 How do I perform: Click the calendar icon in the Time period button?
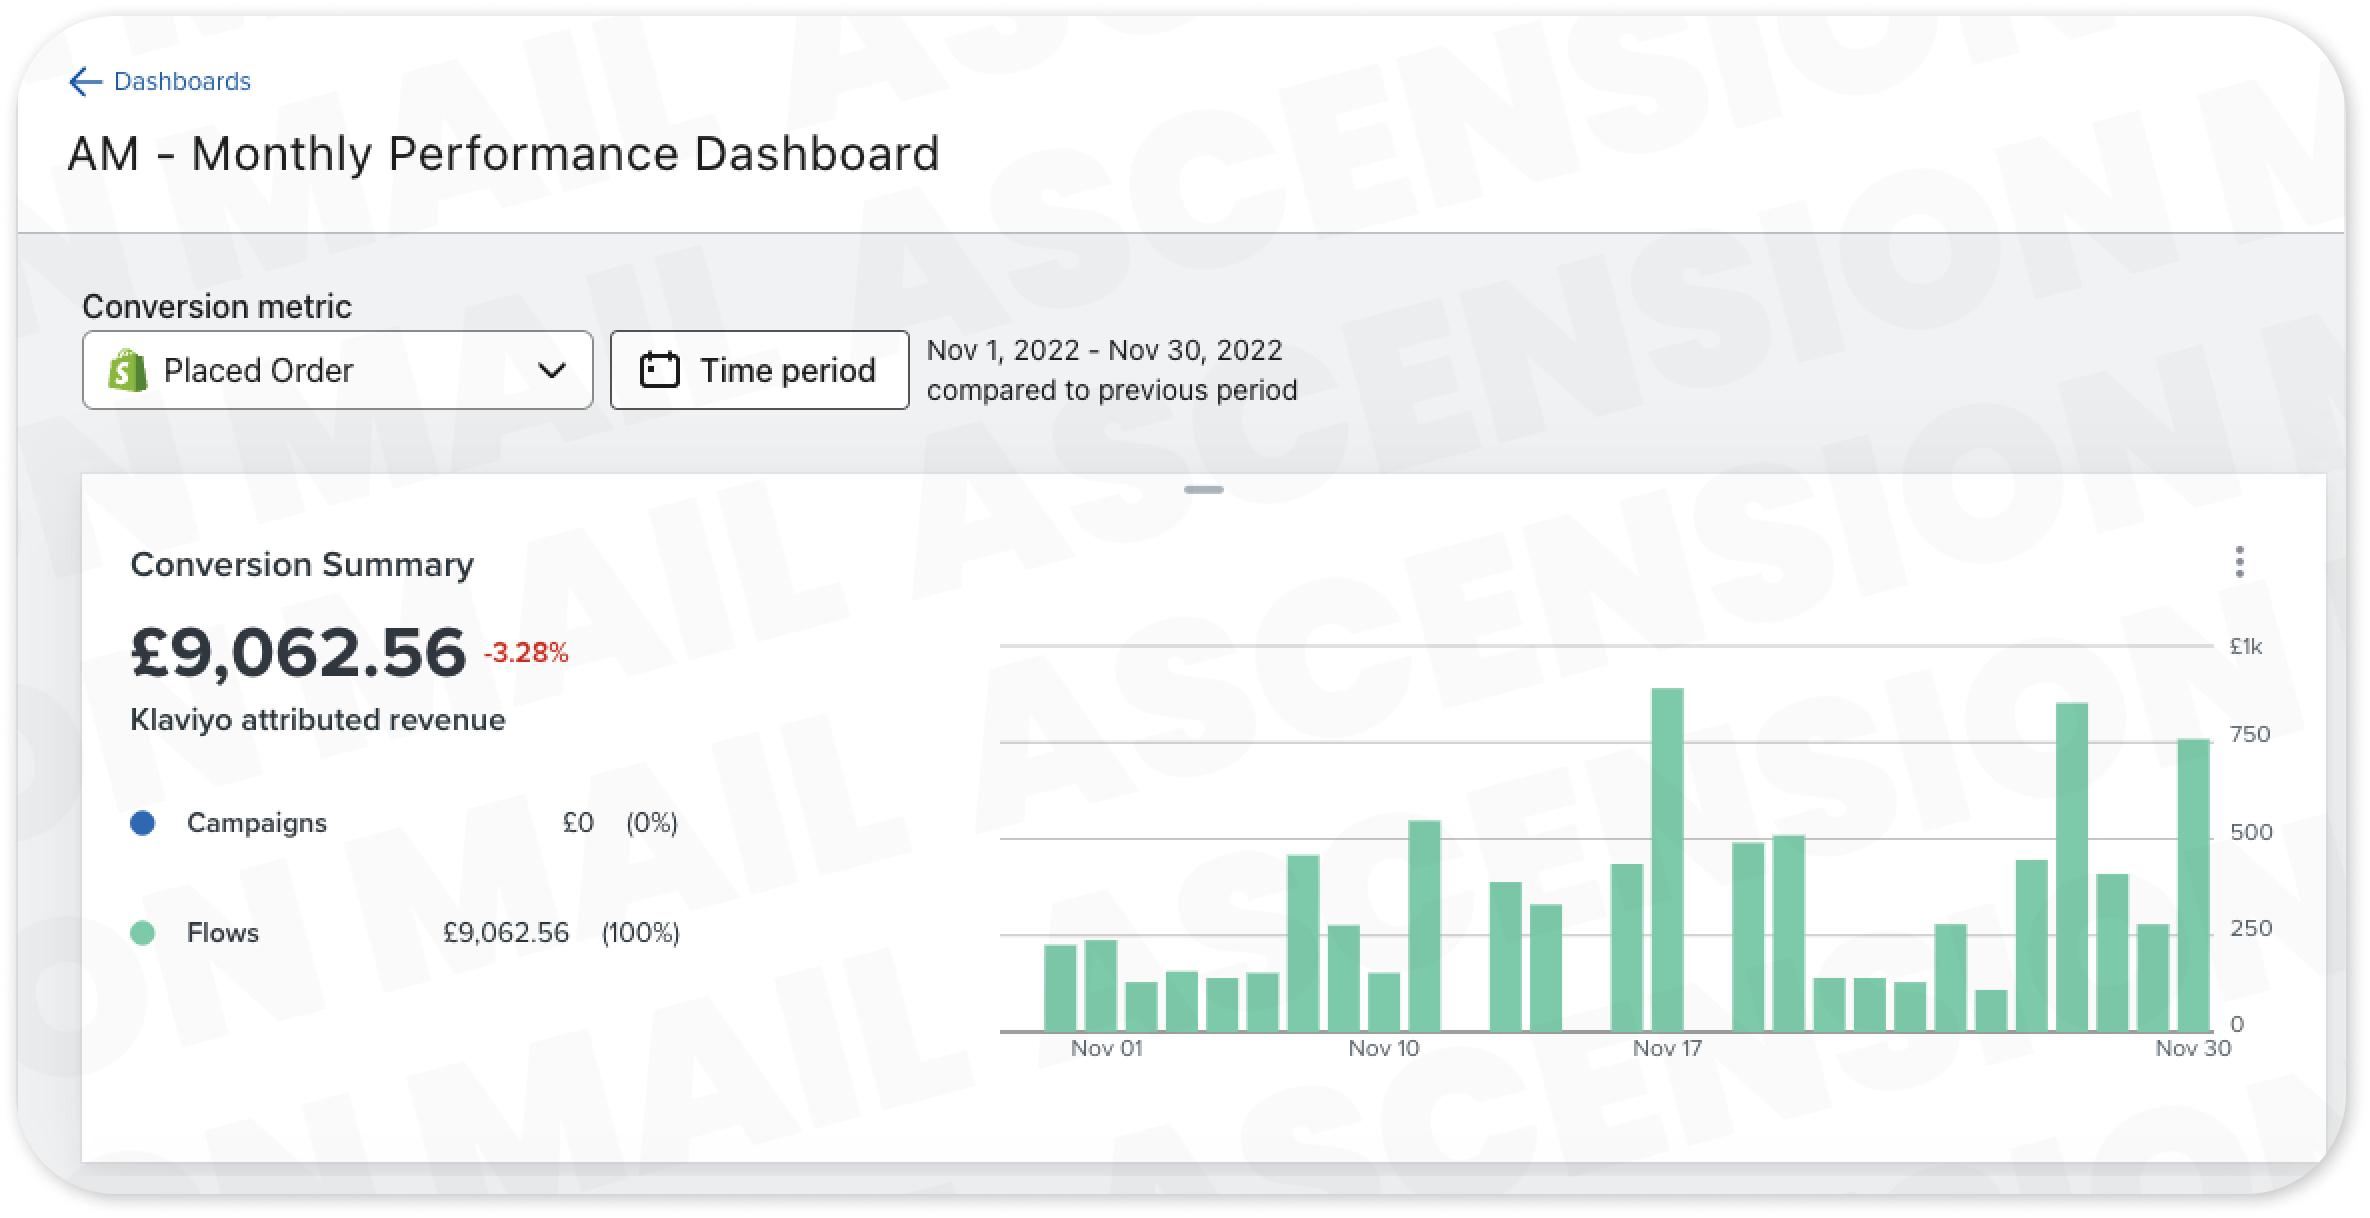[x=659, y=370]
